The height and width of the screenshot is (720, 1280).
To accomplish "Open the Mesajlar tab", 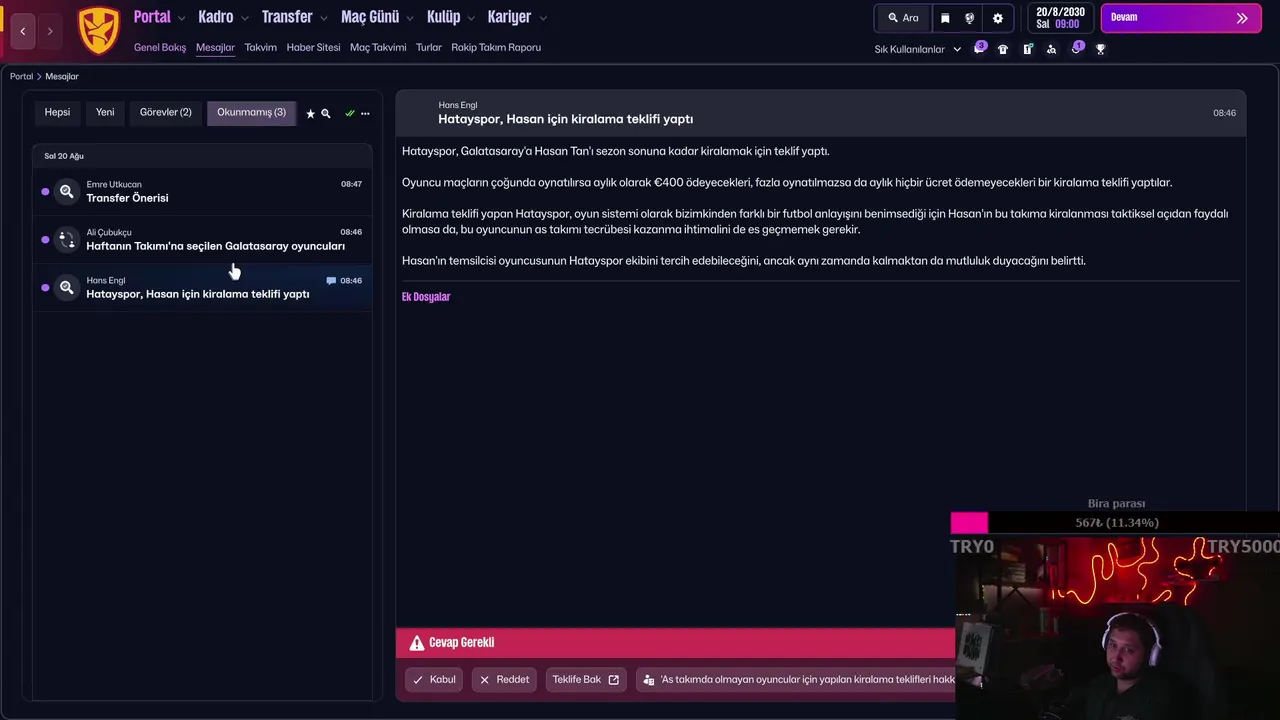I will [x=215, y=47].
